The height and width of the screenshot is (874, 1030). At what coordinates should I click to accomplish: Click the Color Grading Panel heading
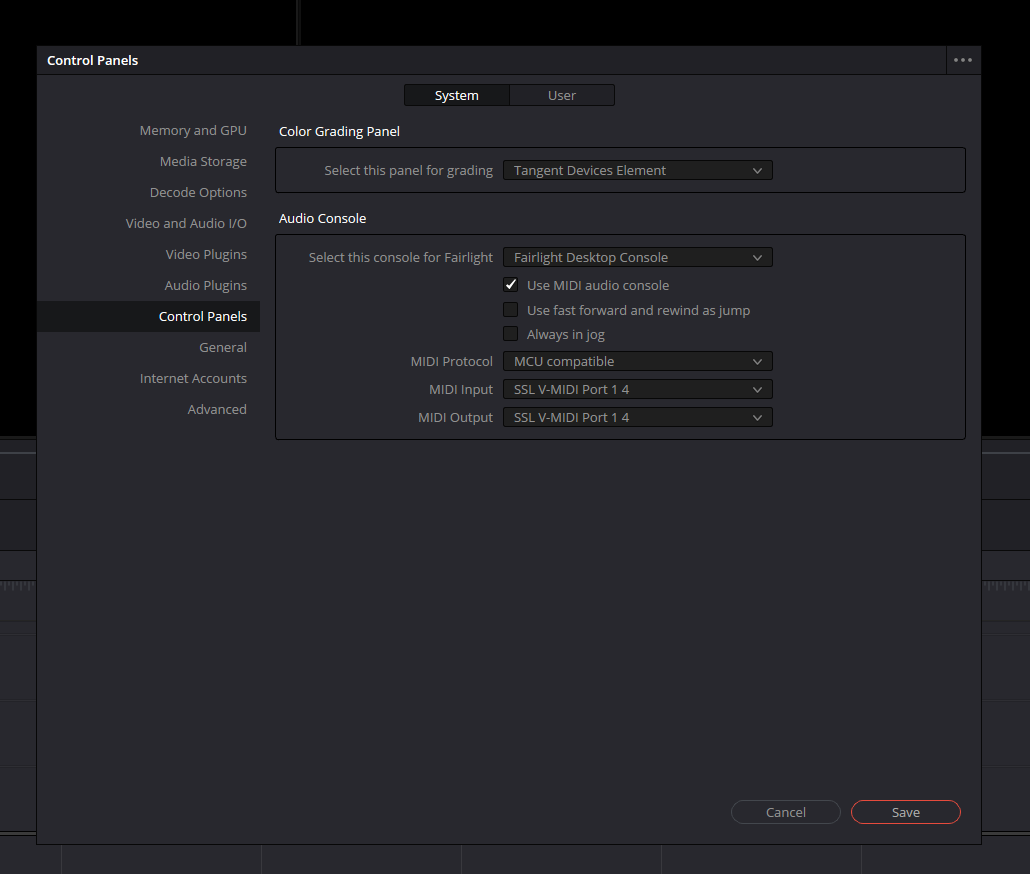[x=340, y=131]
